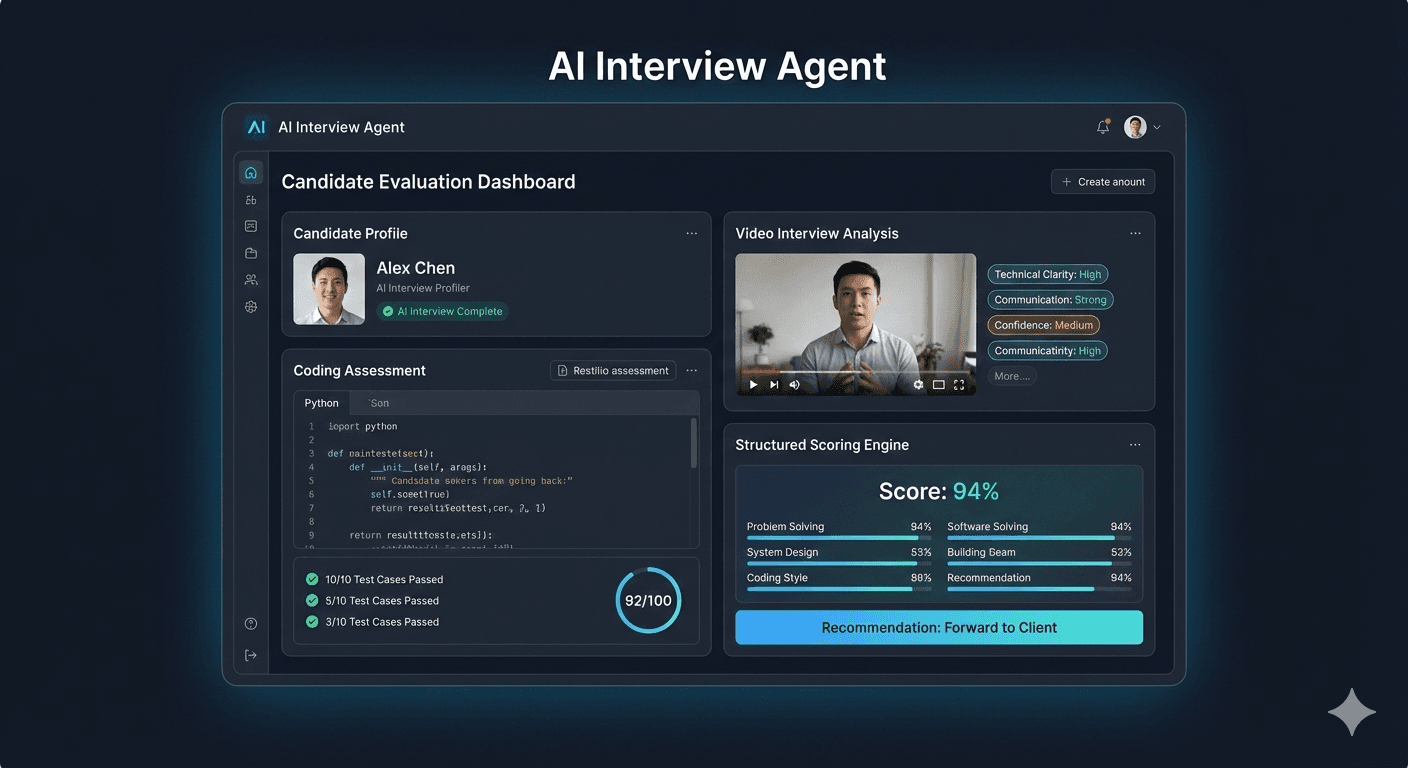Viewport: 1408px width, 768px height.
Task: Open the Home dashboard from the sidebar
Action: (251, 172)
